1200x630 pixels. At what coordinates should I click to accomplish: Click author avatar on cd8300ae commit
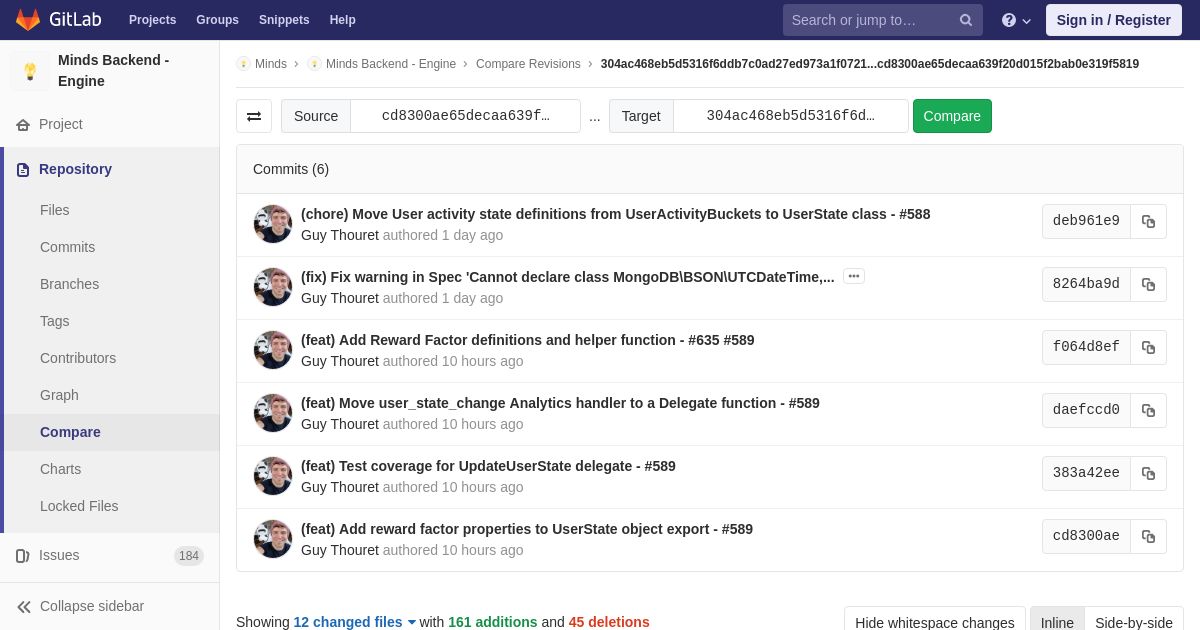(x=273, y=539)
